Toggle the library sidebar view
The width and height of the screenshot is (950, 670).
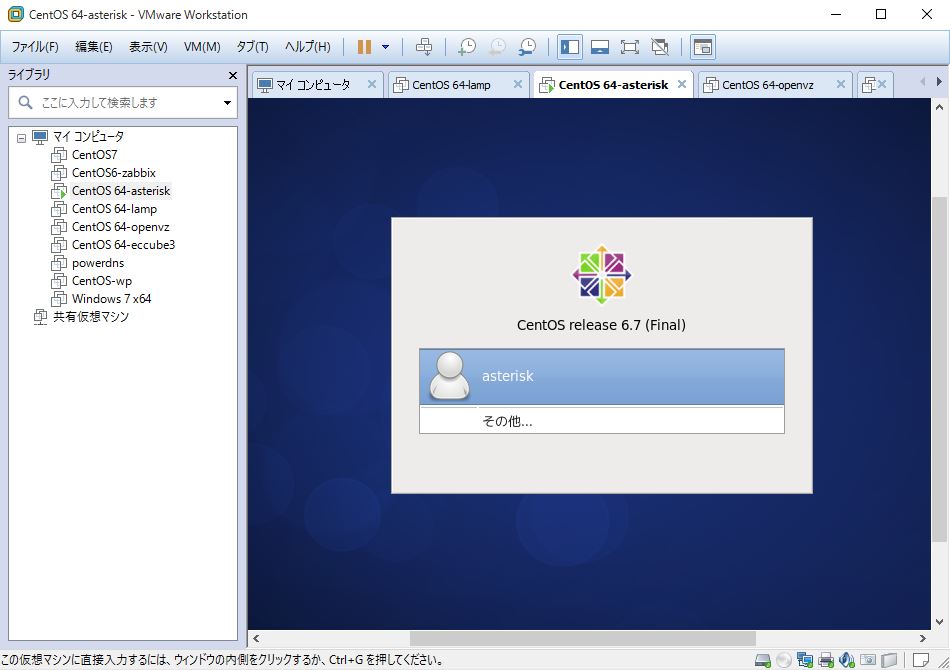pyautogui.click(x=570, y=47)
